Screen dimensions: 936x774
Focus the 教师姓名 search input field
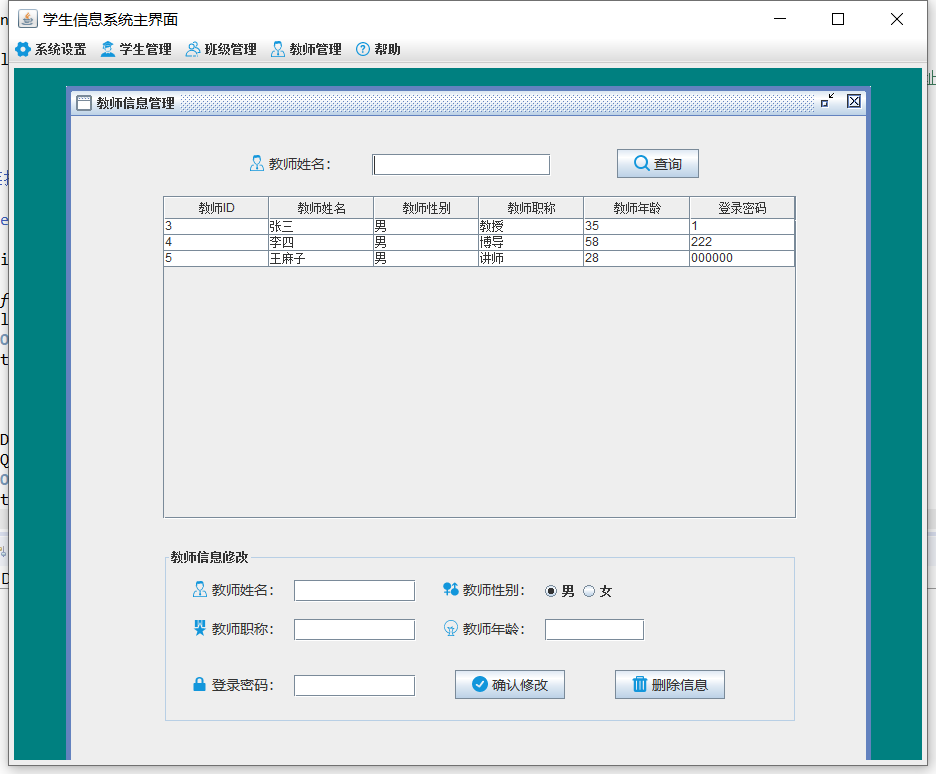tap(461, 165)
